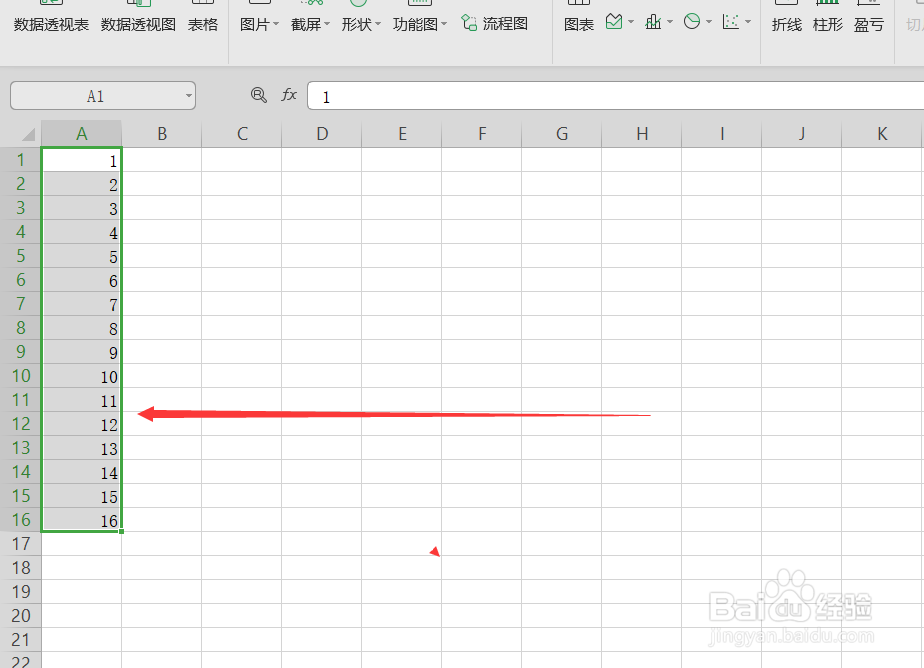Click cell A16 containing 16
This screenshot has width=924, height=668.
(x=81, y=520)
